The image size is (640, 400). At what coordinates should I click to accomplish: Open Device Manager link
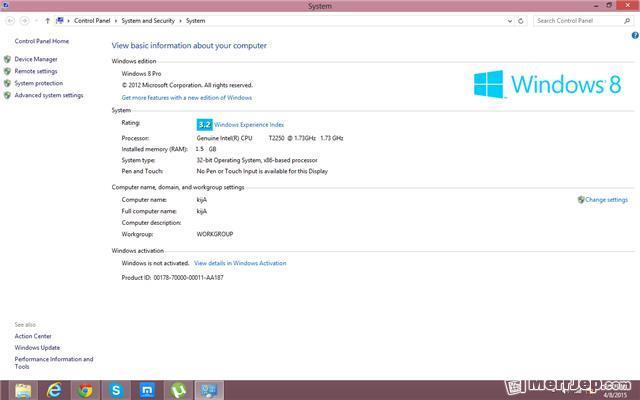point(36,59)
